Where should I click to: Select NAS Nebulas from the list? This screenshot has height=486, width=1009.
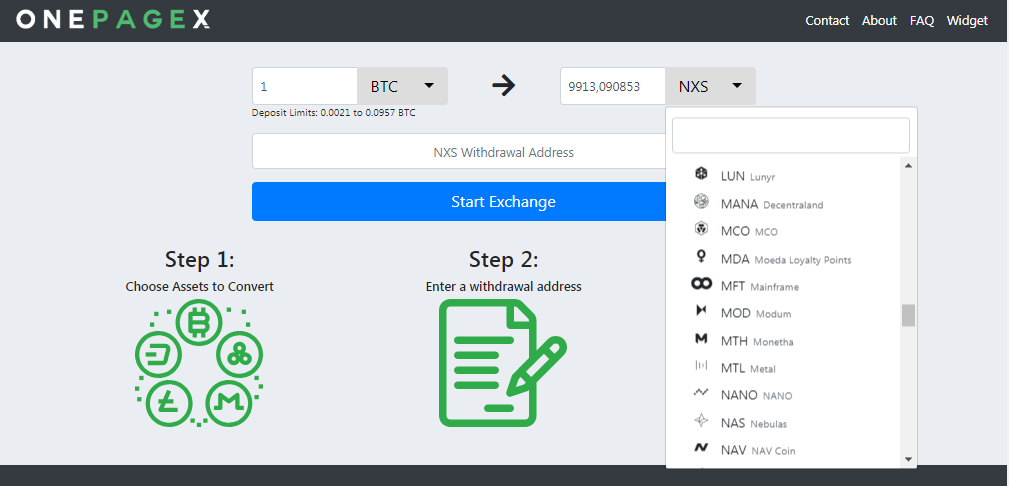click(783, 423)
